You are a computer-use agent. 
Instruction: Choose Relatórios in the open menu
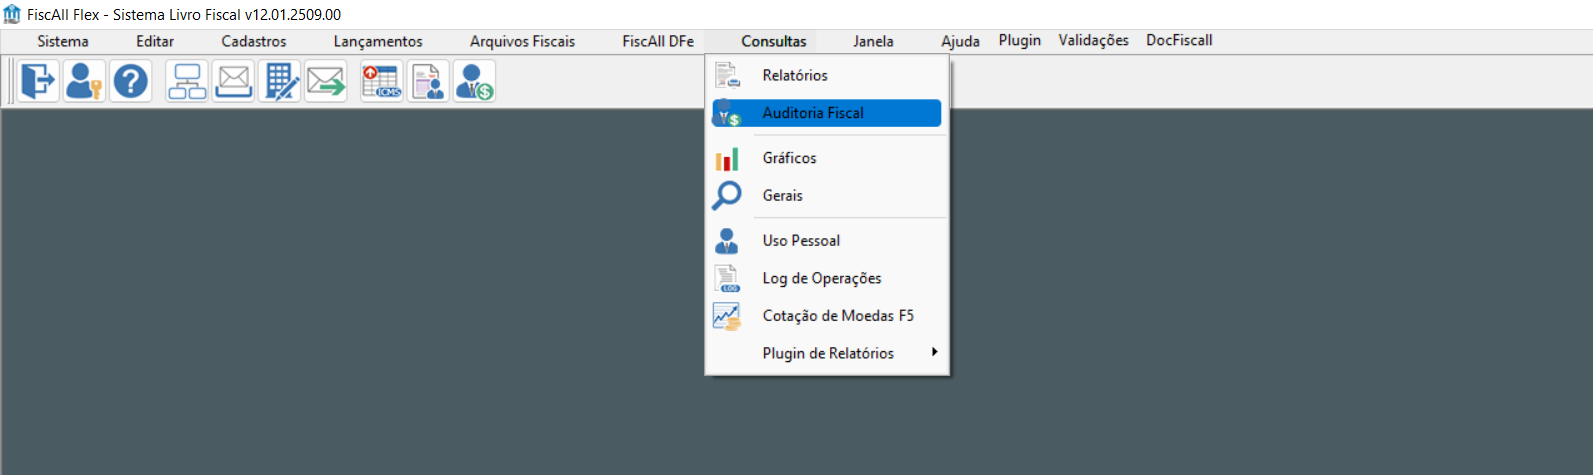795,75
